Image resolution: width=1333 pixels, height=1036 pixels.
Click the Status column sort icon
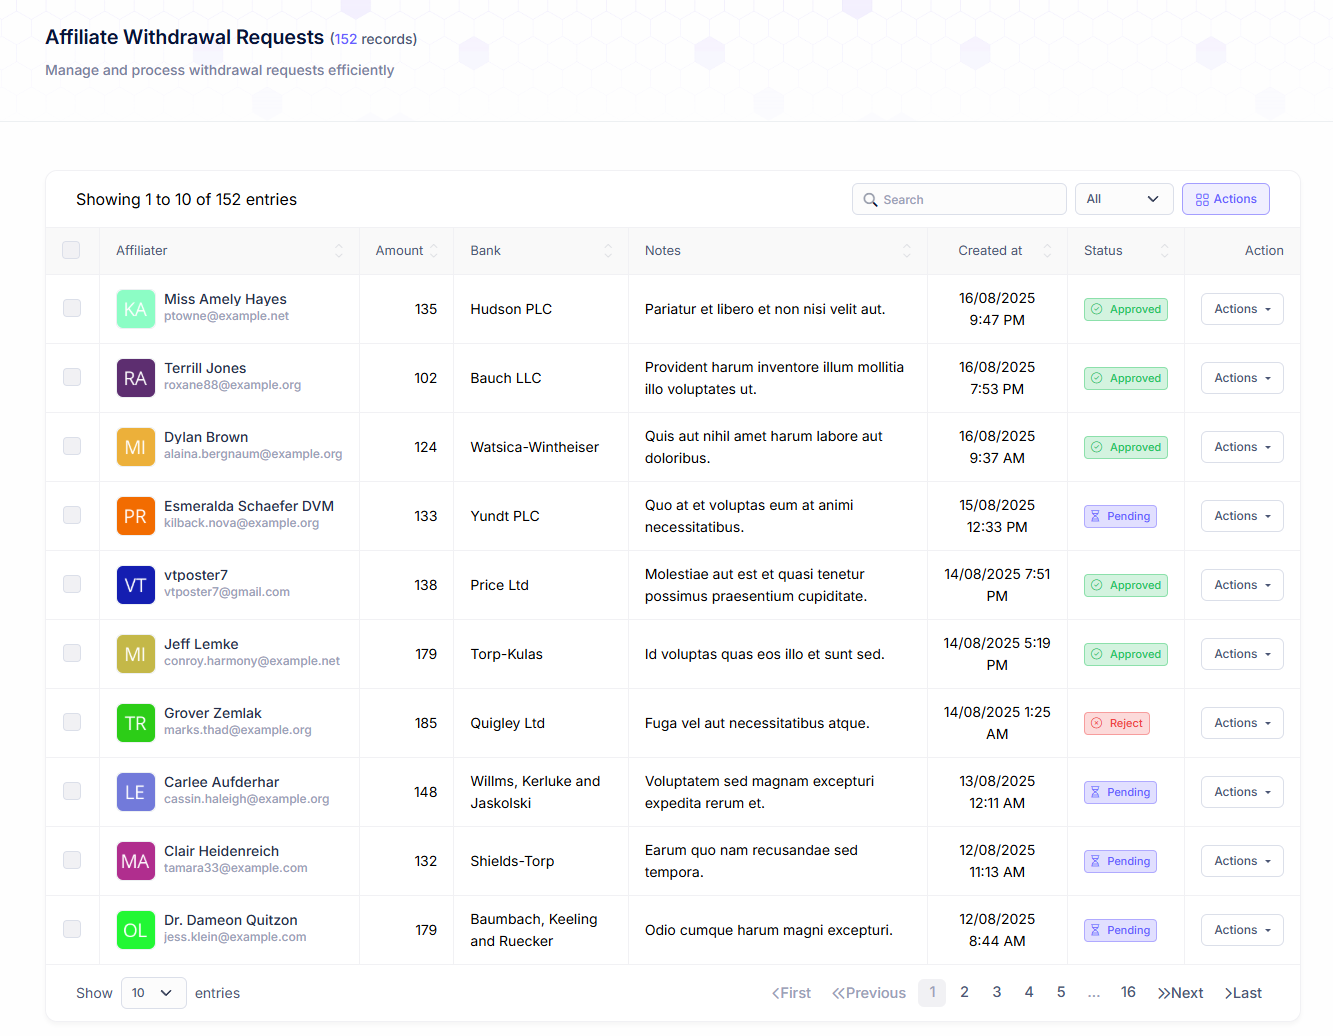[1164, 251]
